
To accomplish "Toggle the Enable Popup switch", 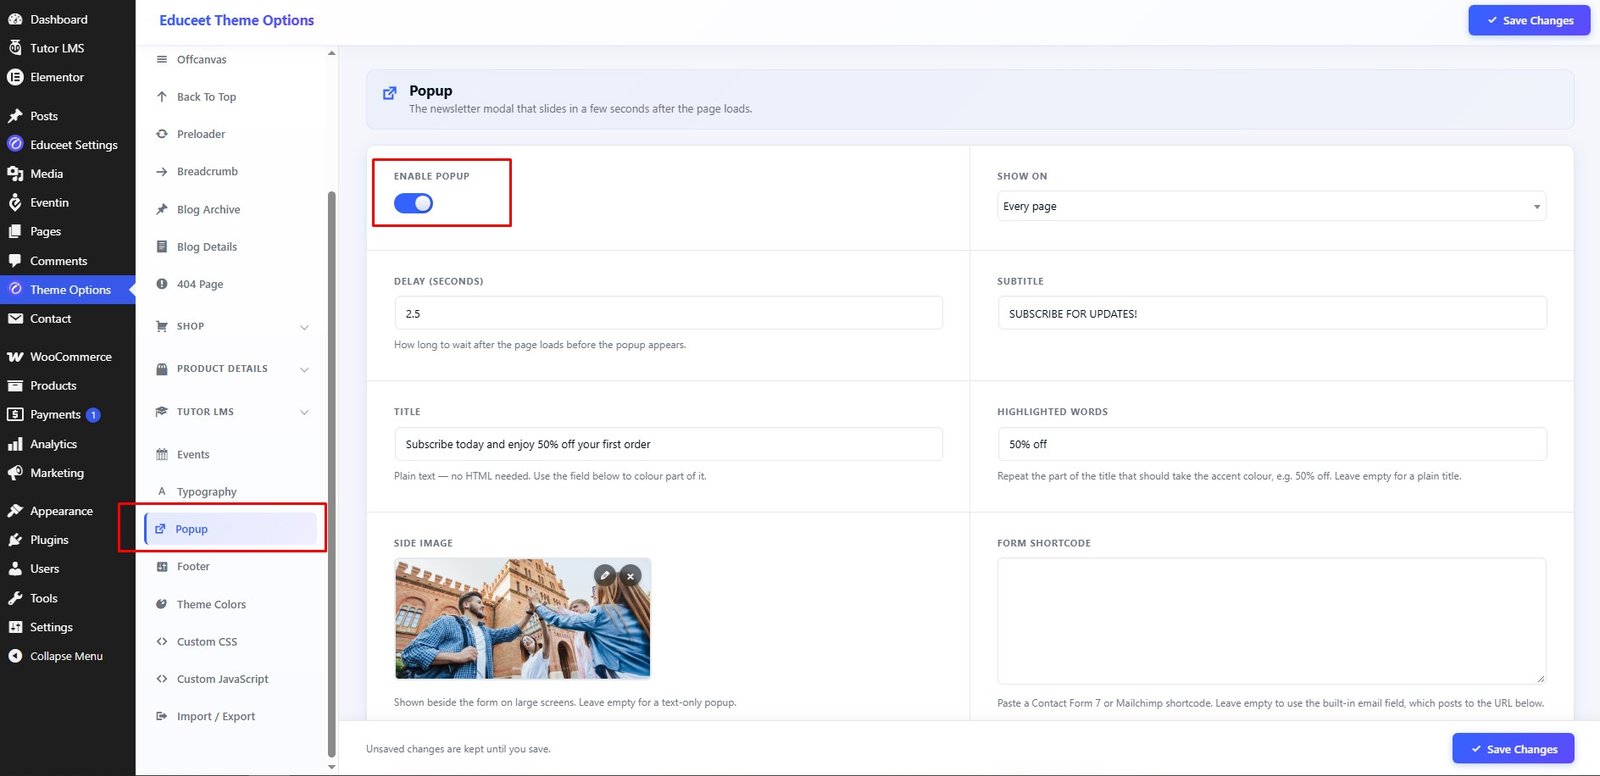I will pos(413,203).
